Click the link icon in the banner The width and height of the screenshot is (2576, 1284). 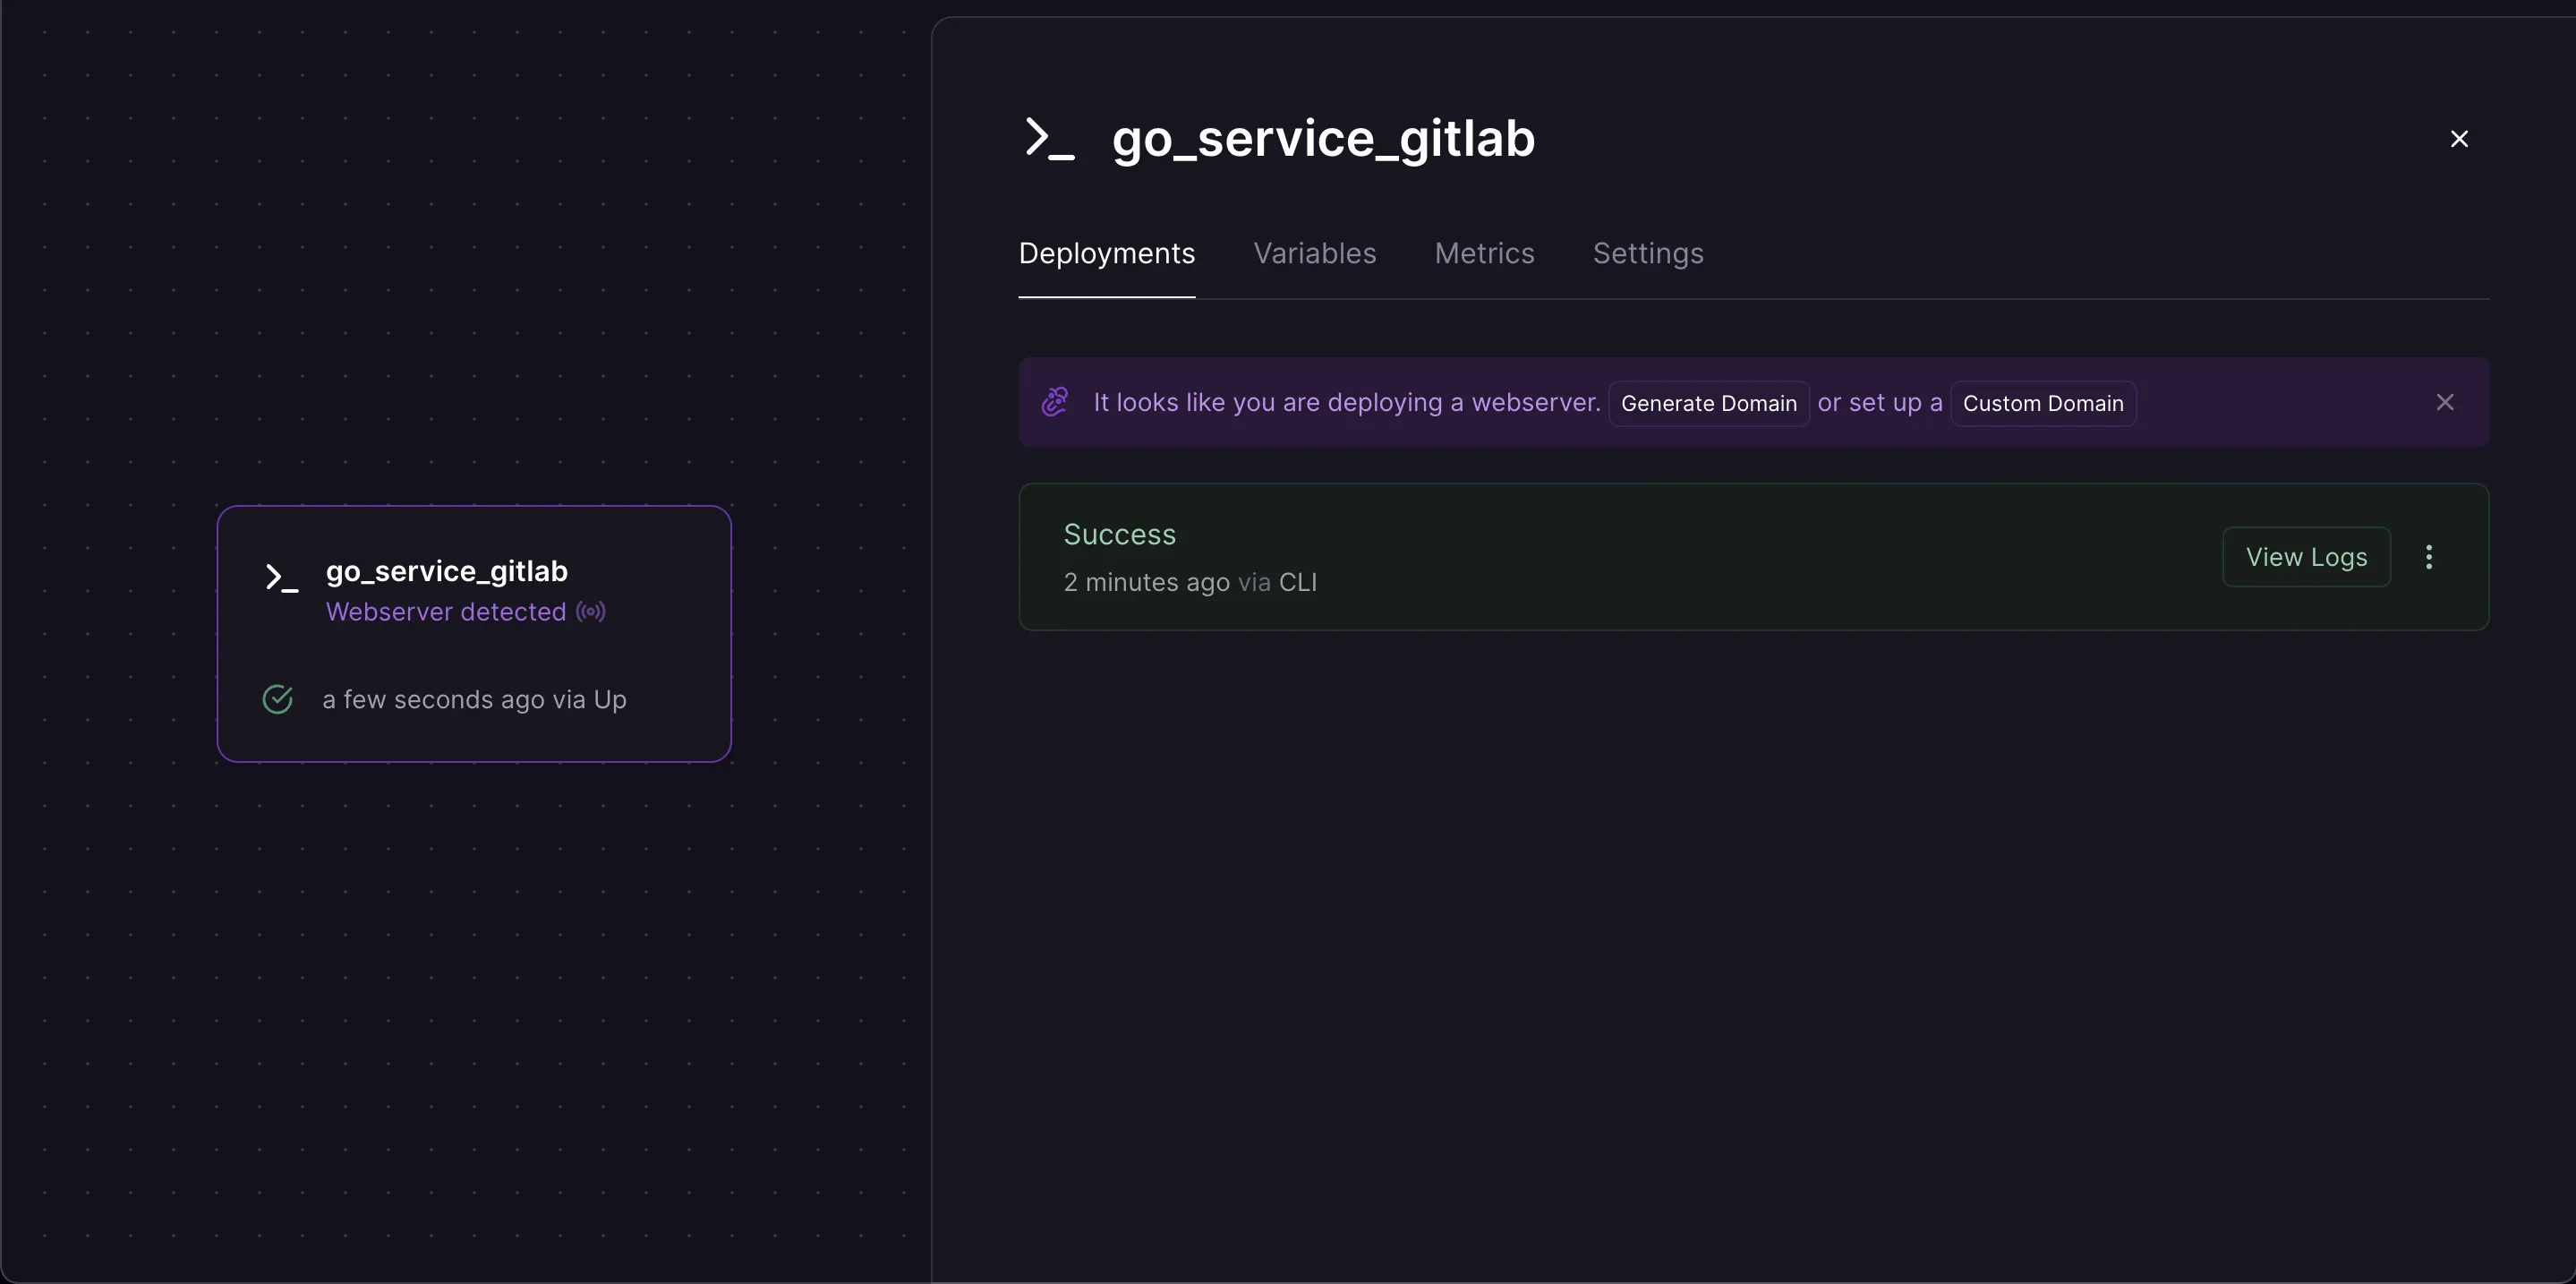point(1055,402)
